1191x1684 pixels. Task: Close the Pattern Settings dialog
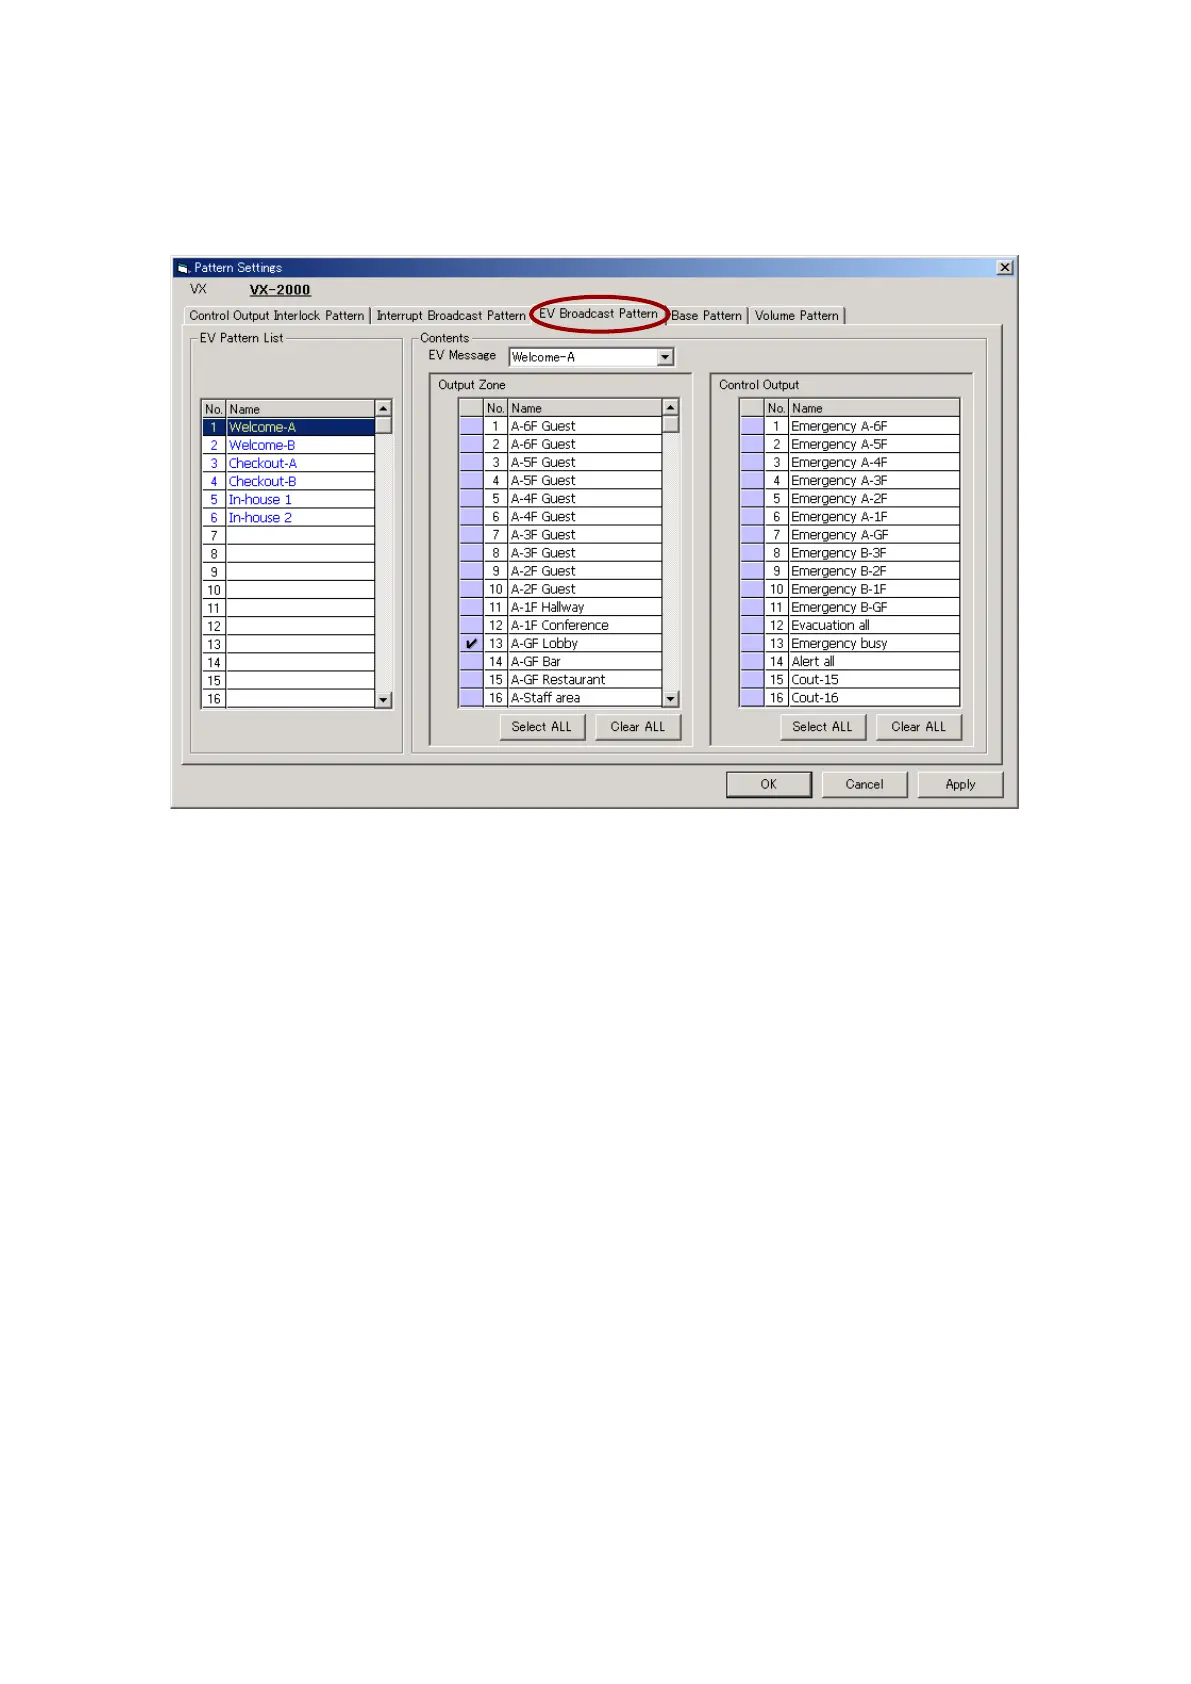click(x=1005, y=267)
